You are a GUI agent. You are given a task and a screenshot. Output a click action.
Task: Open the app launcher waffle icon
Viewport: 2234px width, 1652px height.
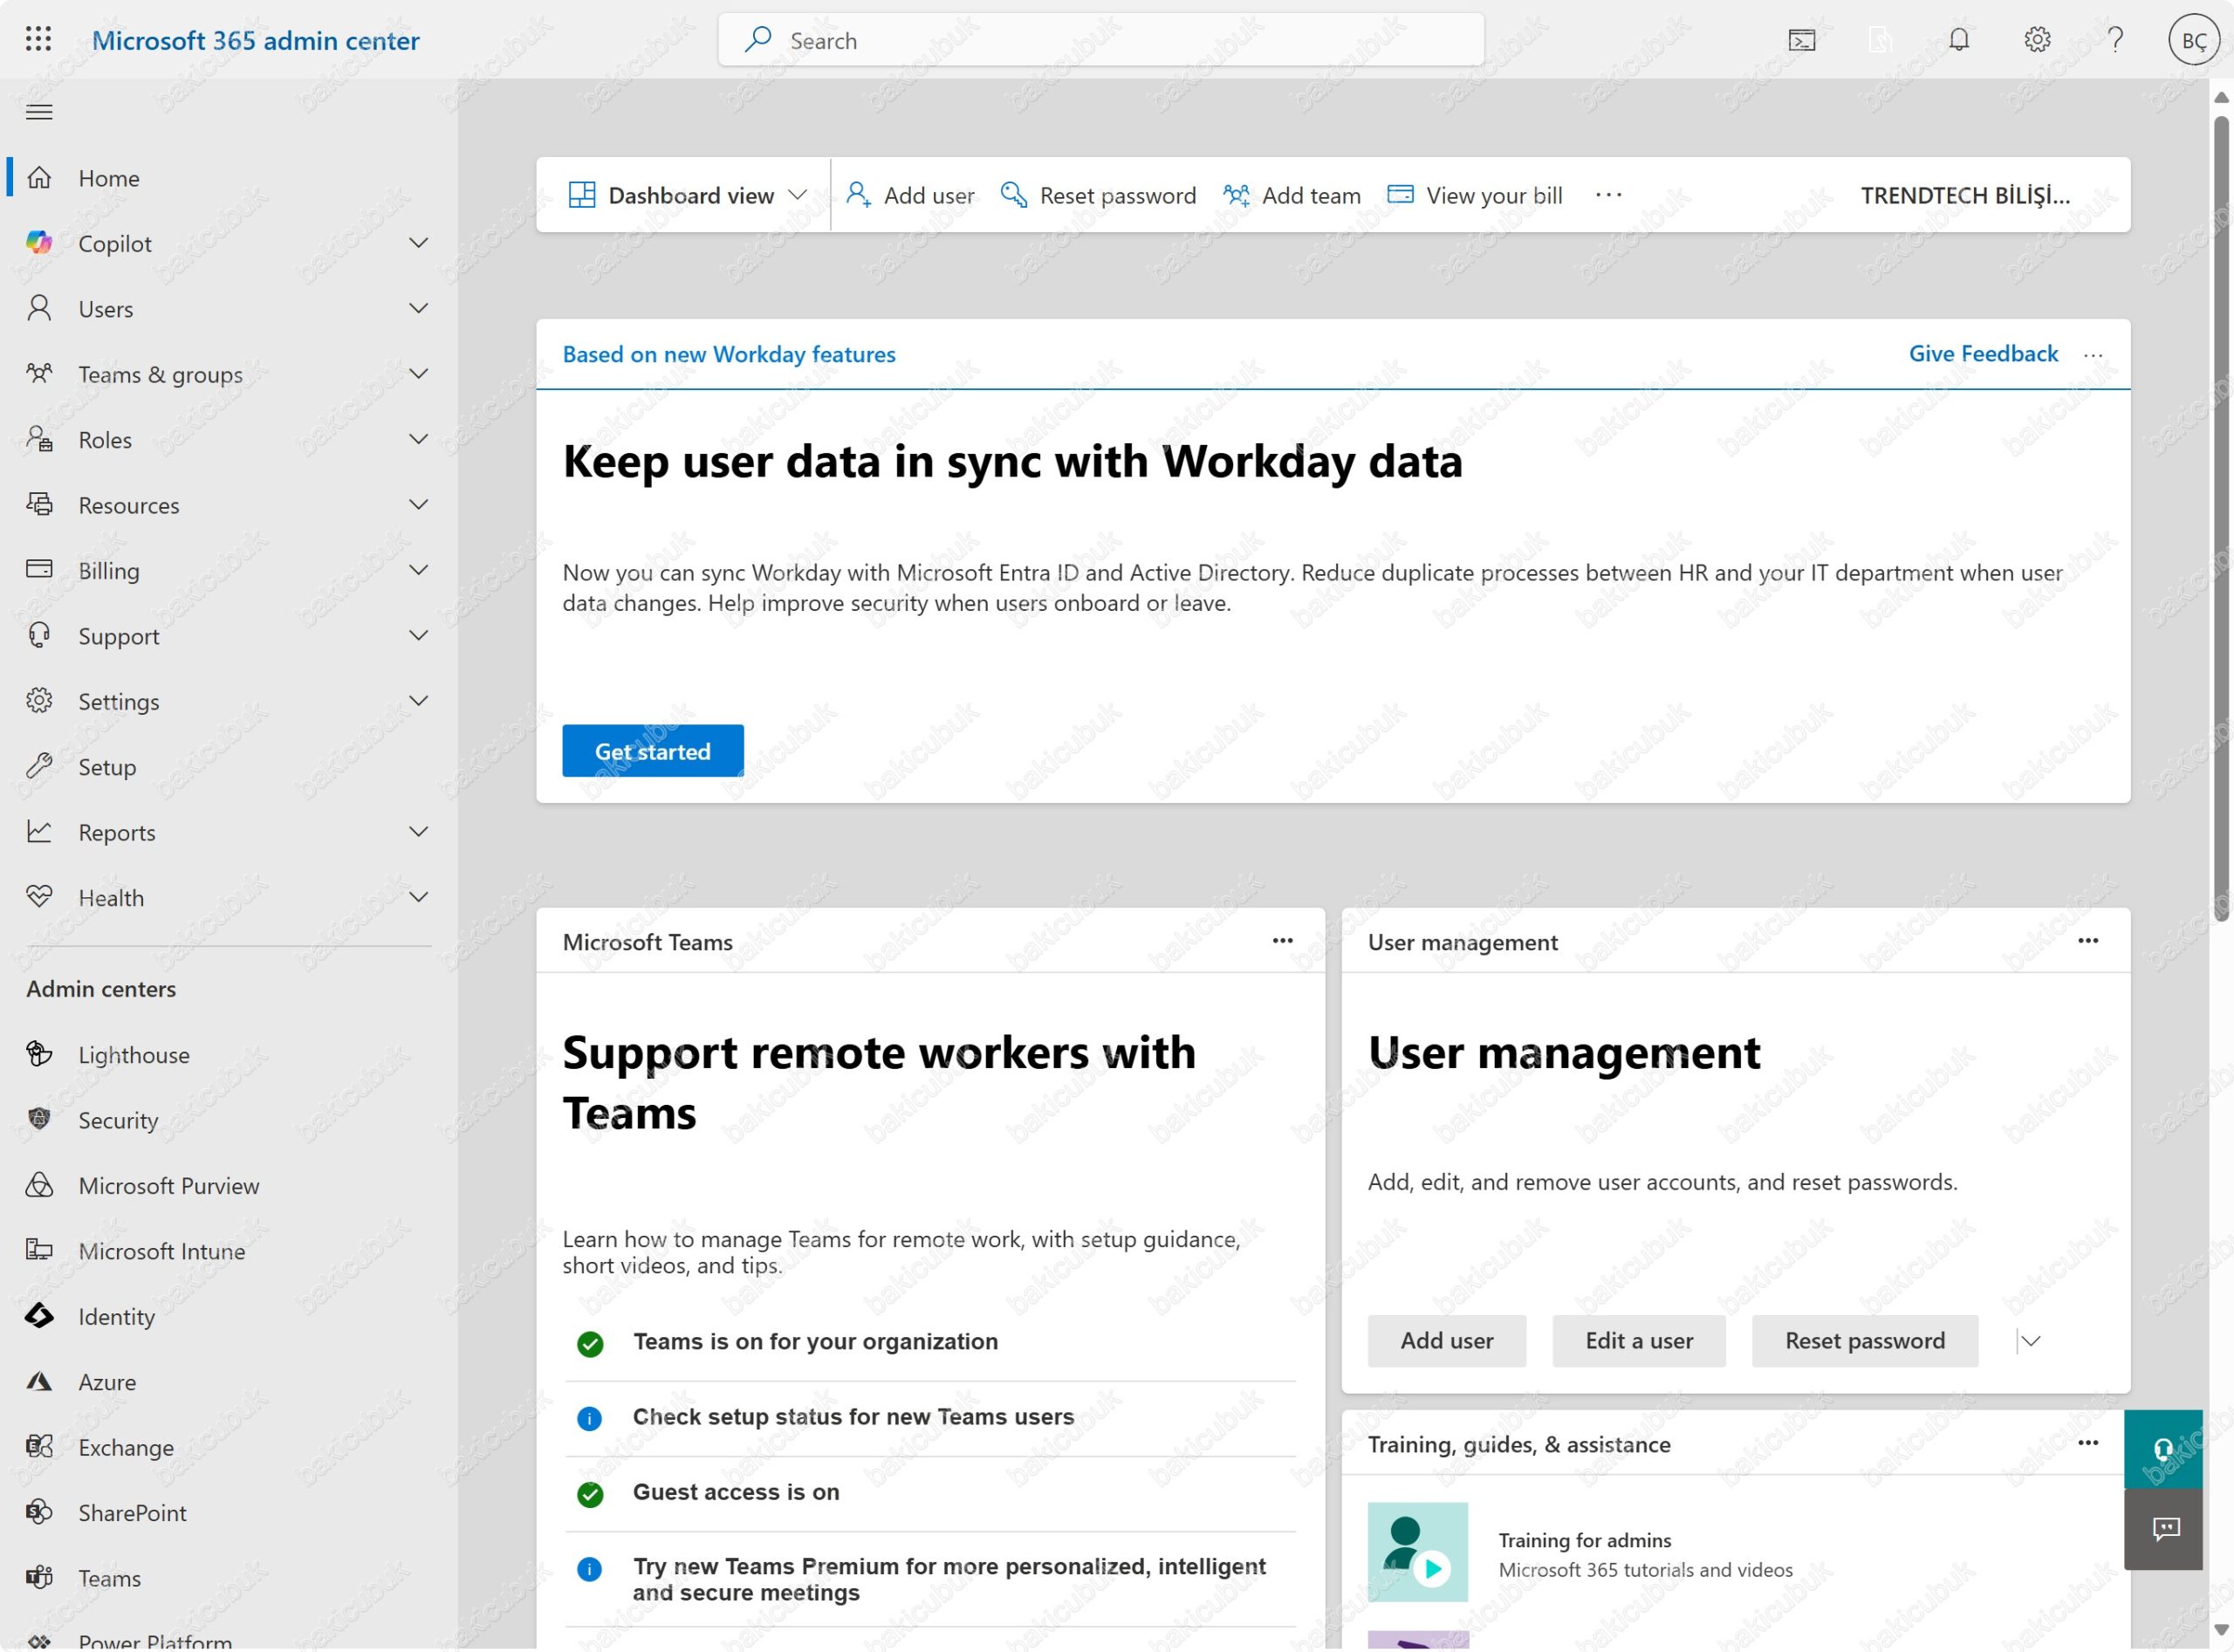coord(38,40)
